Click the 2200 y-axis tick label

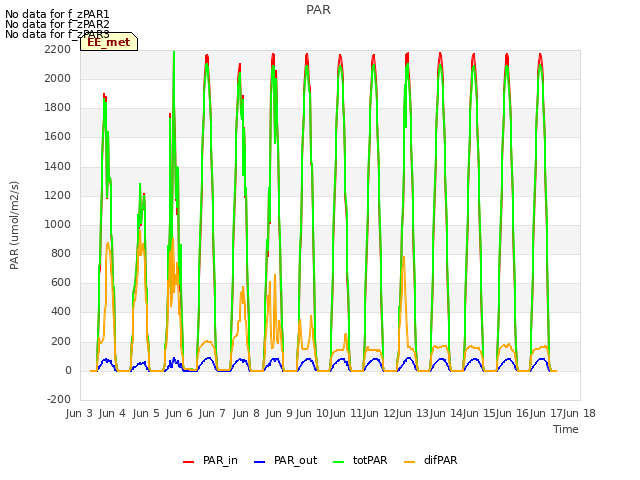pos(58,49)
